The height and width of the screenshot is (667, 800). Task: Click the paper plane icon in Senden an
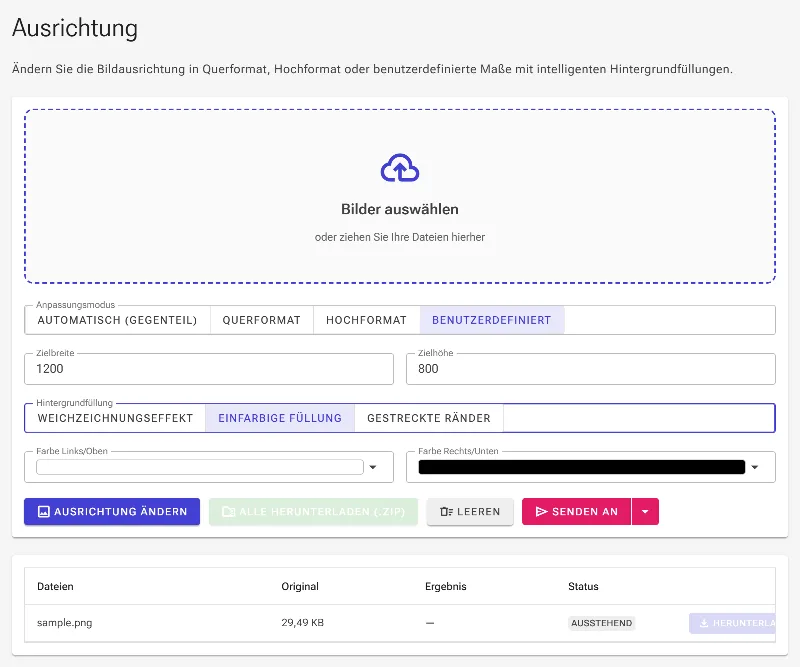[541, 511]
